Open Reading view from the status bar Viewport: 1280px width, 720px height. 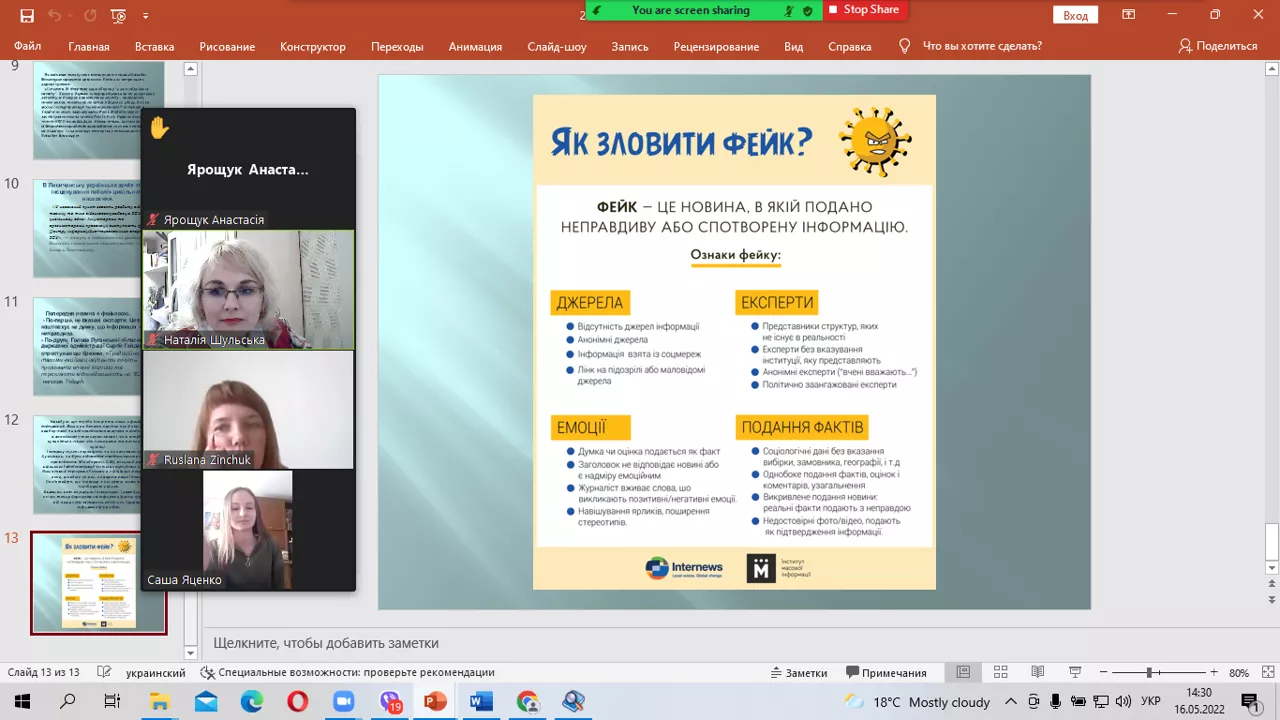[x=1036, y=672]
